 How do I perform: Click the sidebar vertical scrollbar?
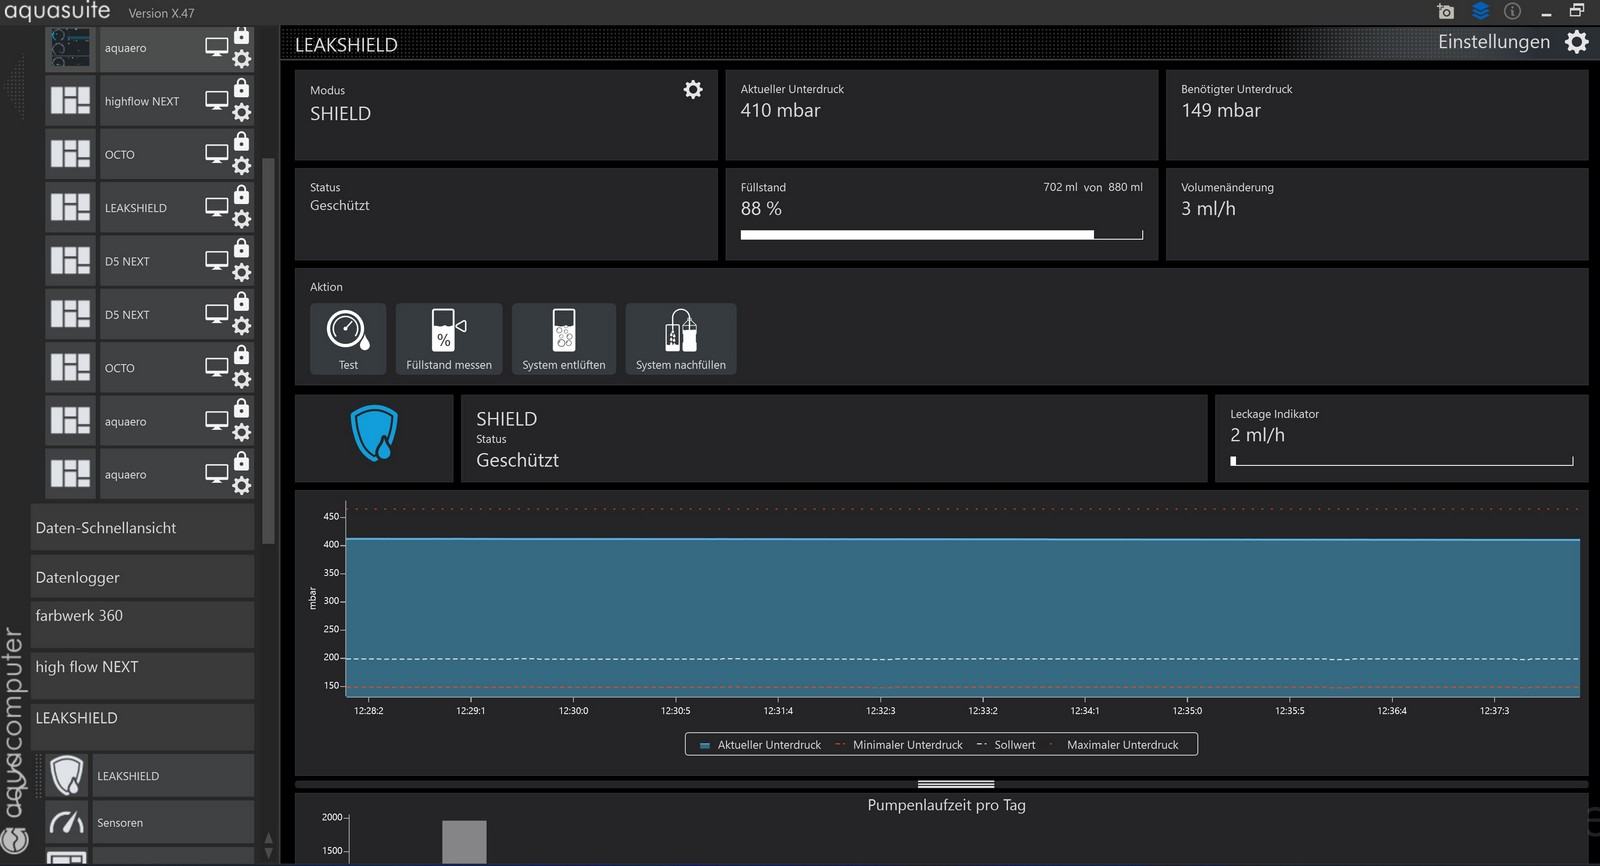pyautogui.click(x=268, y=350)
